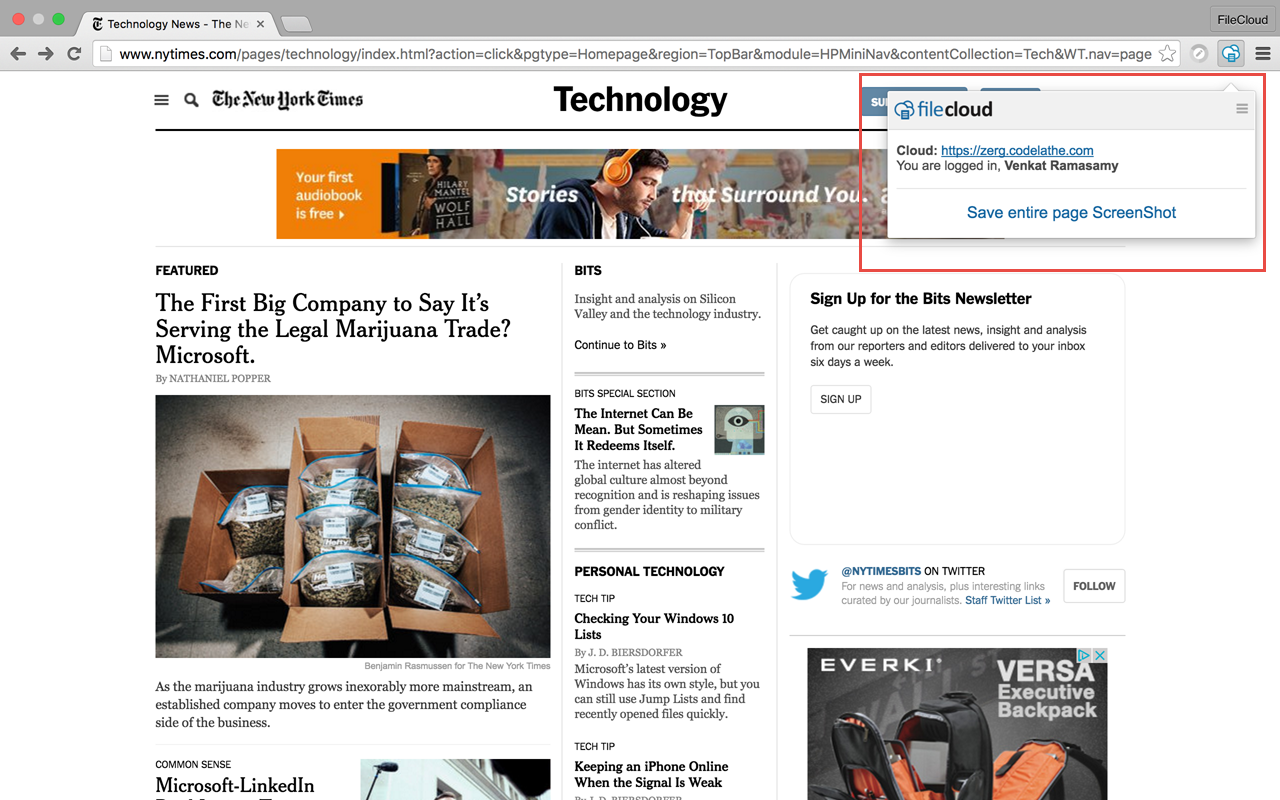Reload the page with the refresh icon
Viewport: 1280px width, 800px height.
(74, 54)
